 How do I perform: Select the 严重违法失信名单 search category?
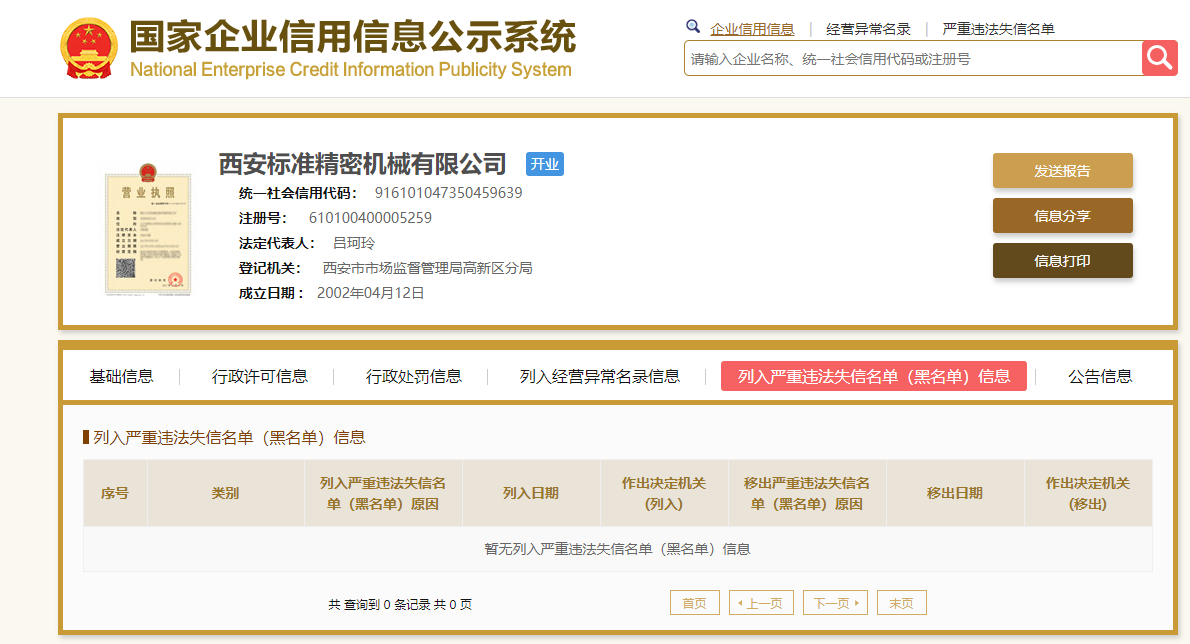[x=998, y=29]
